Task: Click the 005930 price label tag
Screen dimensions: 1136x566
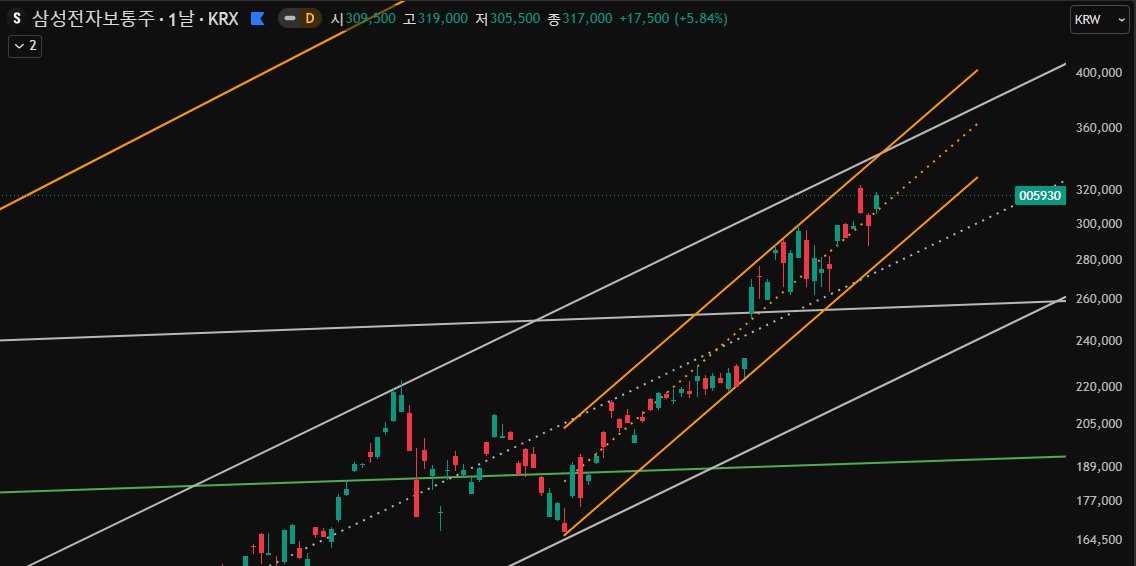Action: pyautogui.click(x=1040, y=195)
